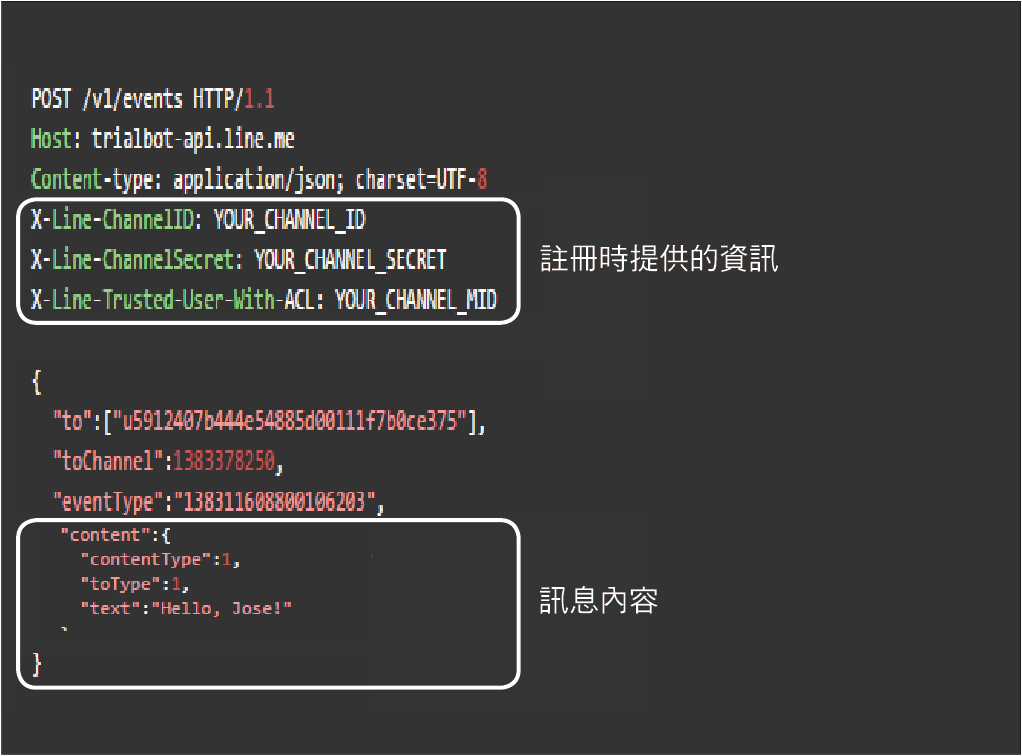Click the closing curly brace of JSON body
1022x756 pixels.
click(x=36, y=664)
